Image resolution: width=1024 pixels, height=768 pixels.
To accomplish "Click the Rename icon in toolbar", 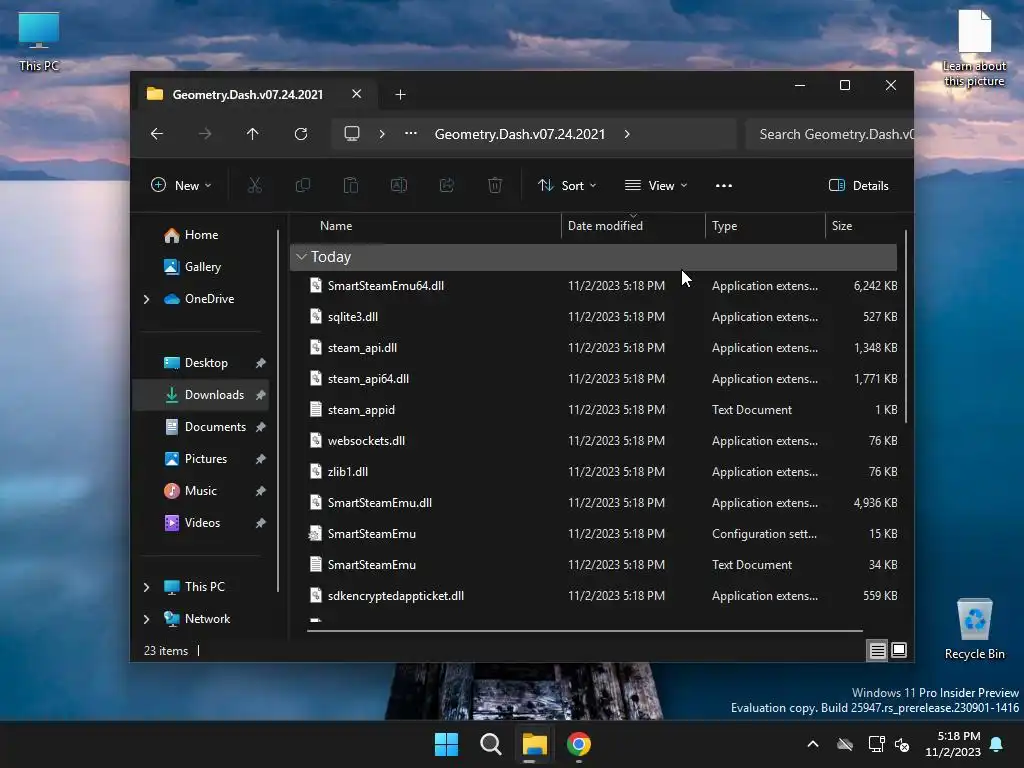I will point(399,185).
